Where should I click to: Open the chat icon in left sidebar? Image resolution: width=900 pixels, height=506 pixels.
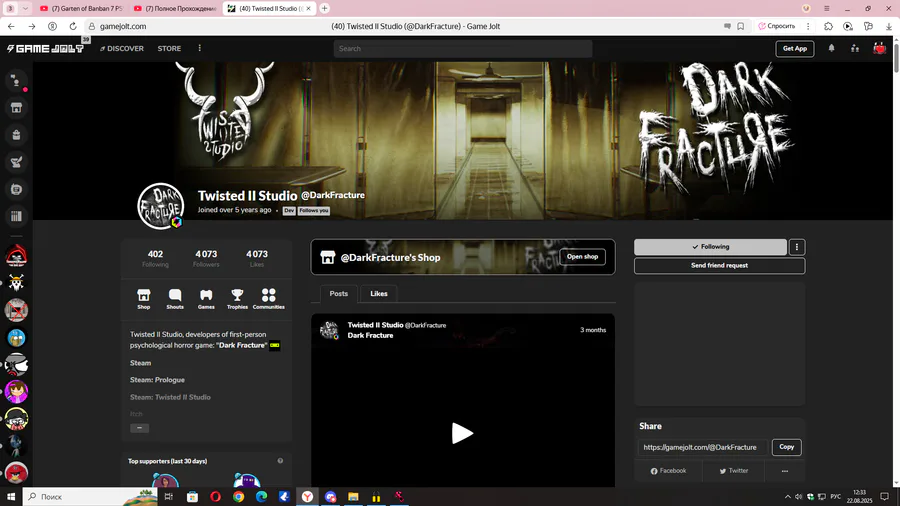coord(16,81)
